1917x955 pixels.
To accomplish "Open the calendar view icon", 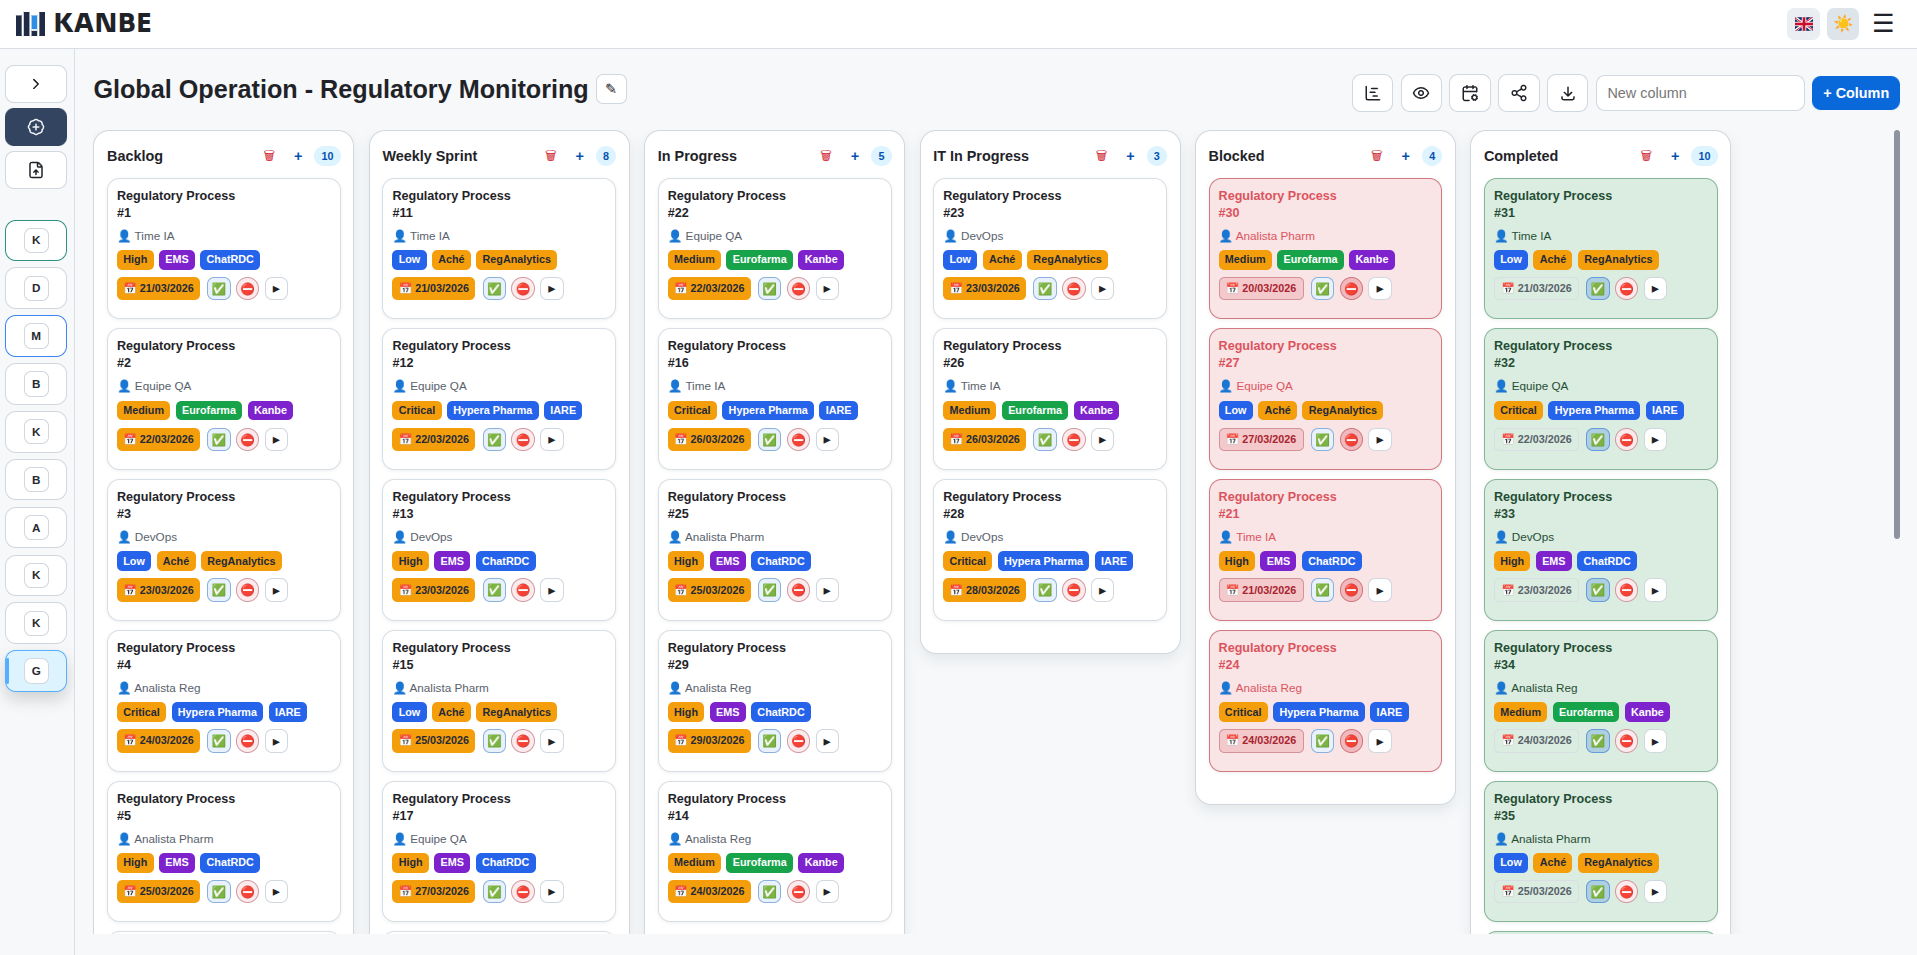I will [1469, 93].
